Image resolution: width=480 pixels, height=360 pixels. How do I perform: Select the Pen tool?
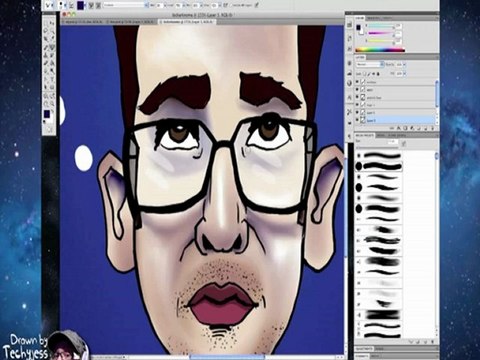pos(45,79)
